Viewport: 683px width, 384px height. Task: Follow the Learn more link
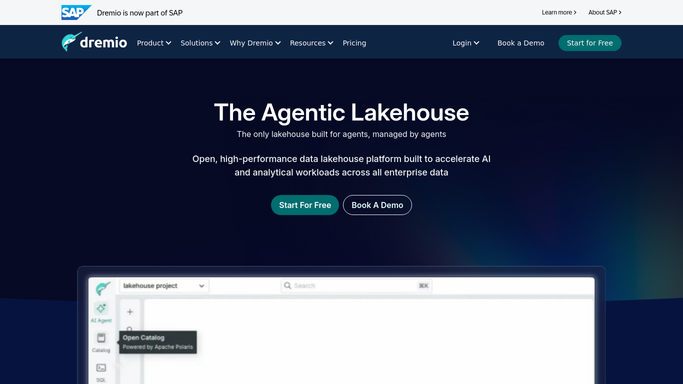click(x=559, y=13)
